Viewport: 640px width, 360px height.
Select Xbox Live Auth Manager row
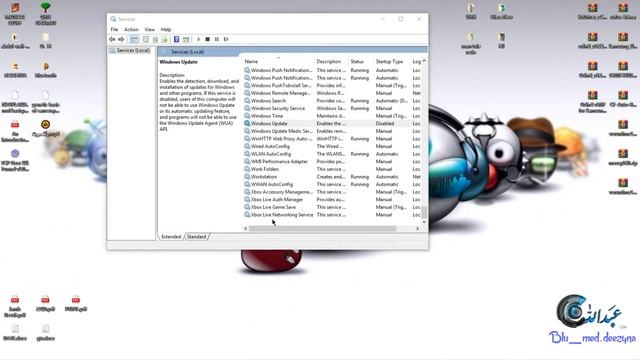click(x=332, y=200)
